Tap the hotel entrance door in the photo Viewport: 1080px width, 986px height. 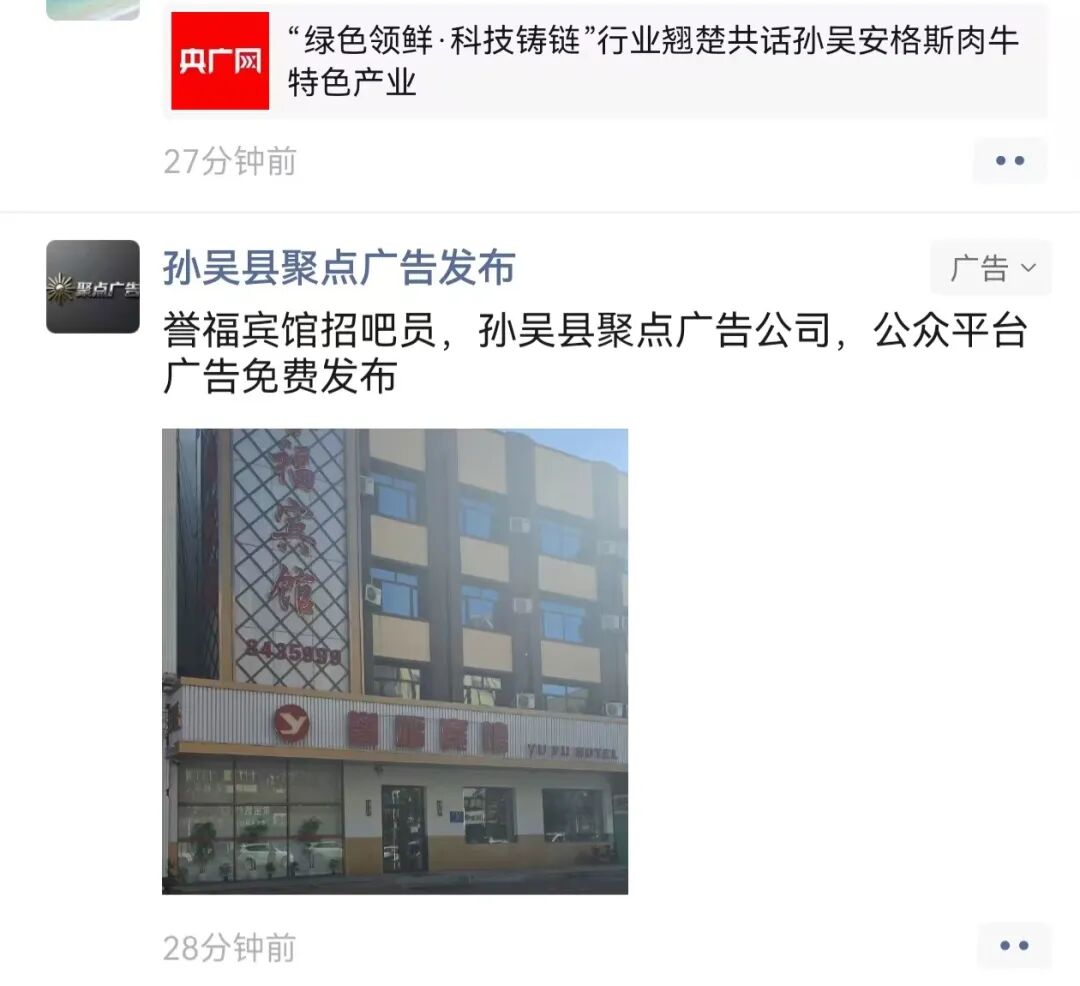click(404, 828)
